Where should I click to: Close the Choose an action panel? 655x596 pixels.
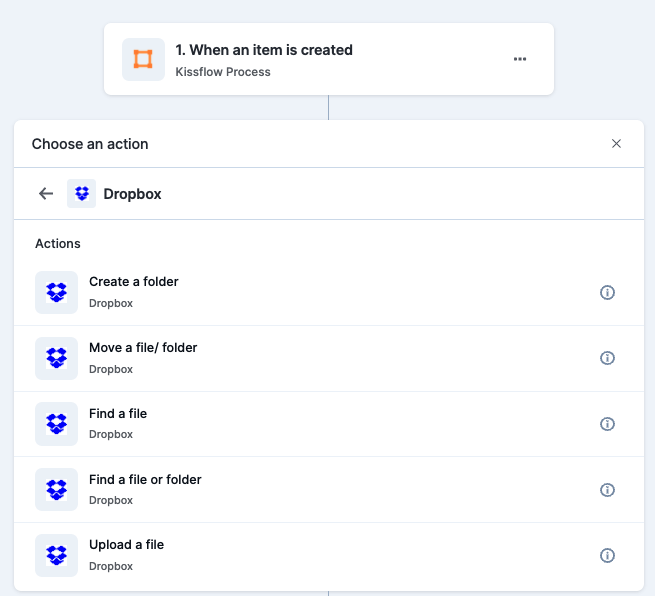pyautogui.click(x=616, y=144)
